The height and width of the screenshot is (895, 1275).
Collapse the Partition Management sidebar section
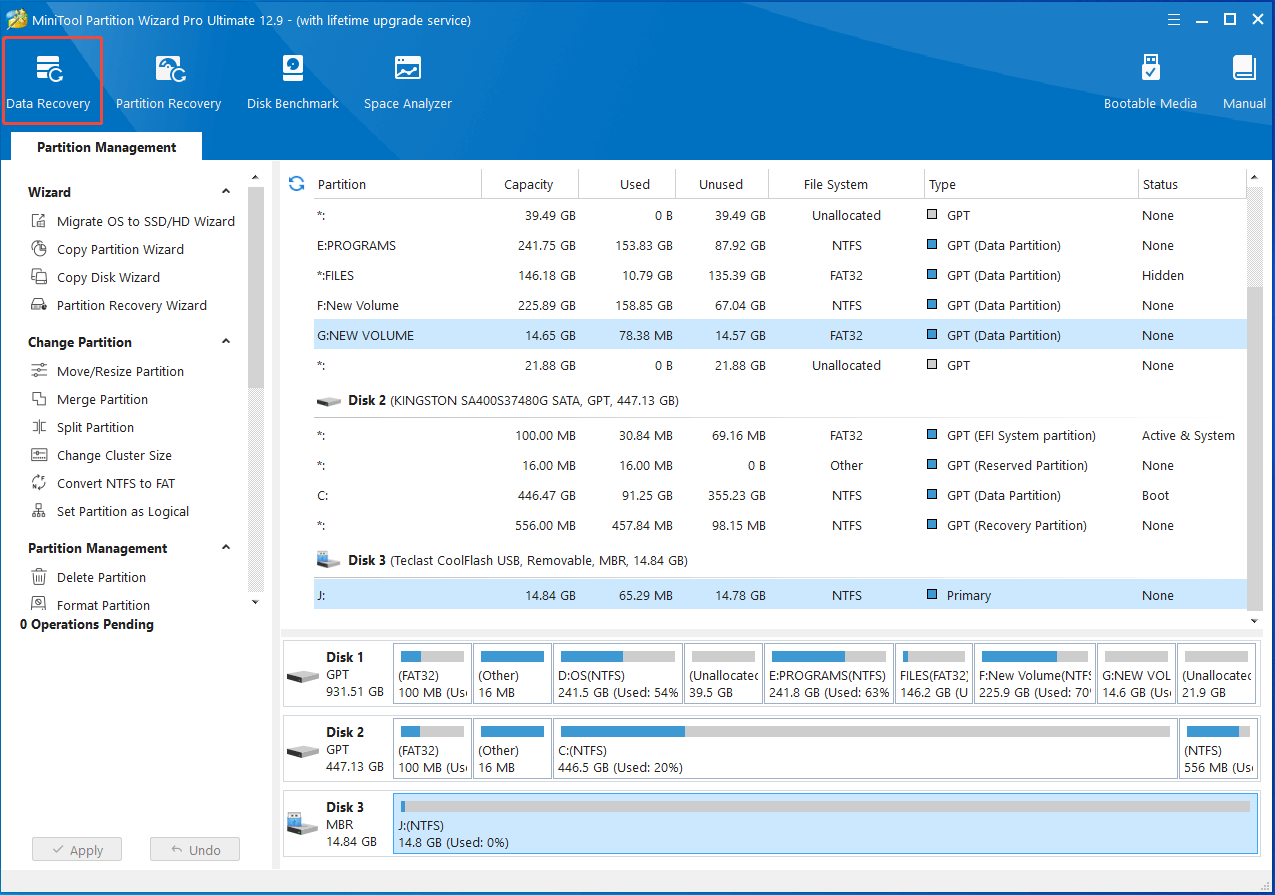(x=226, y=548)
